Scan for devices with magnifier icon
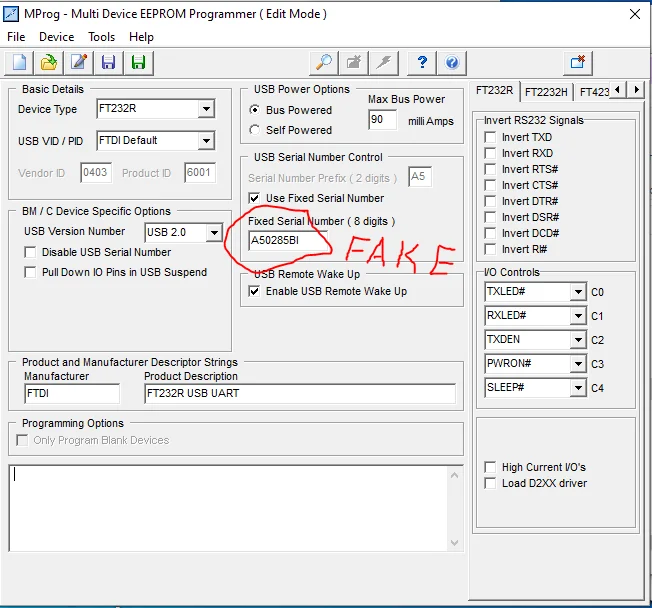The height and width of the screenshot is (608, 652). [x=324, y=63]
